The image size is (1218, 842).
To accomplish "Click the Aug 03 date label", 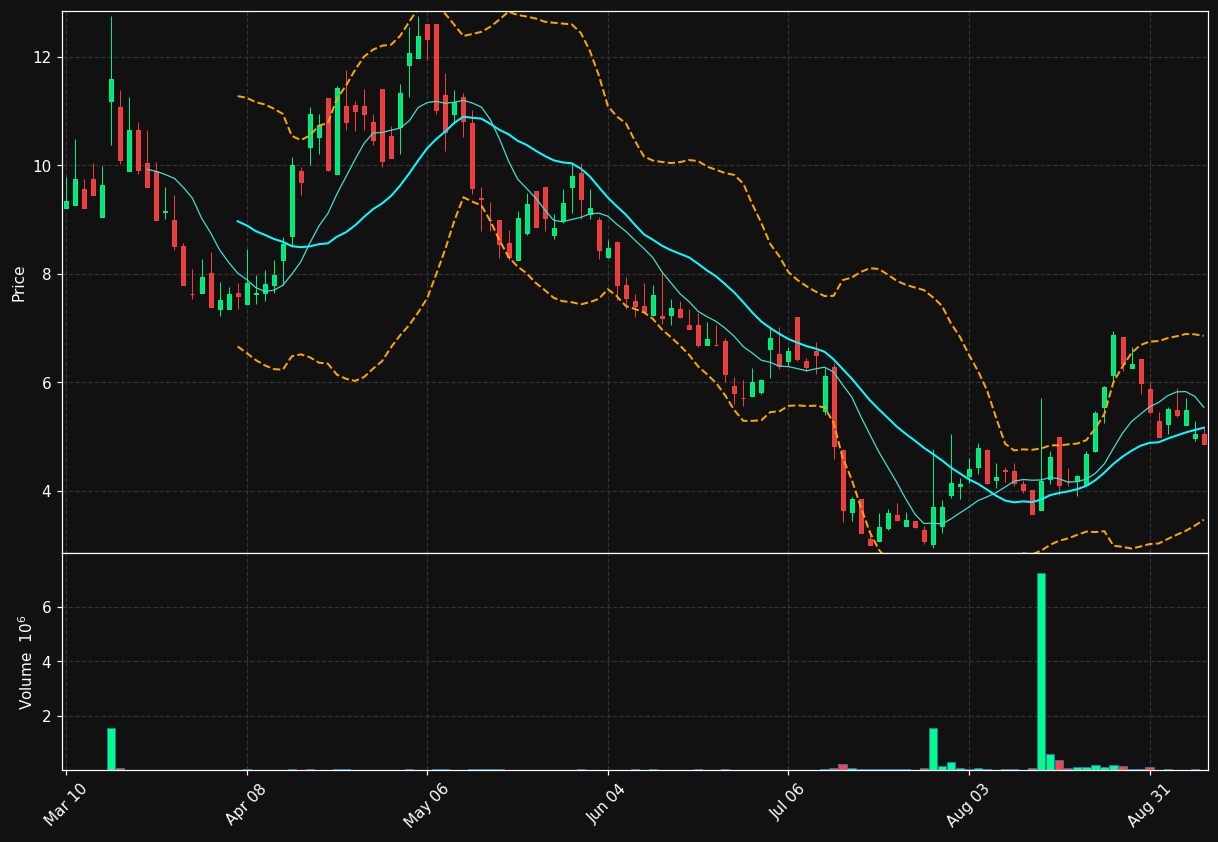I will click(x=968, y=804).
